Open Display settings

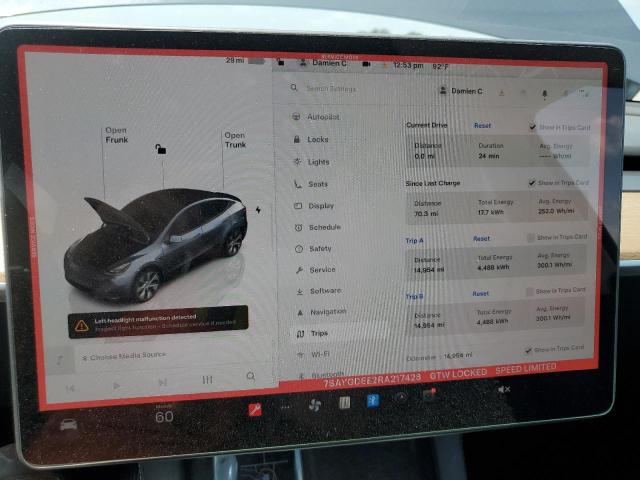[x=314, y=206]
